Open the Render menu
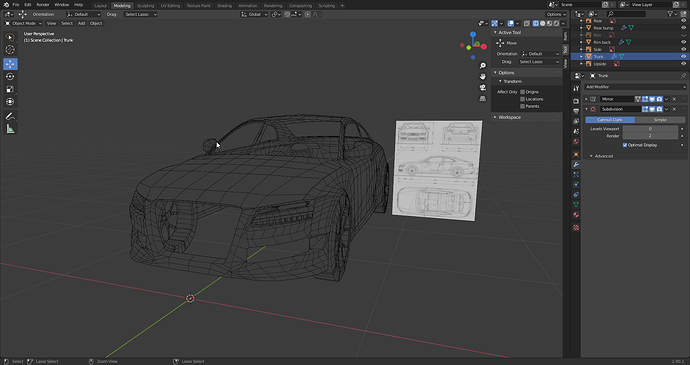 tap(43, 5)
